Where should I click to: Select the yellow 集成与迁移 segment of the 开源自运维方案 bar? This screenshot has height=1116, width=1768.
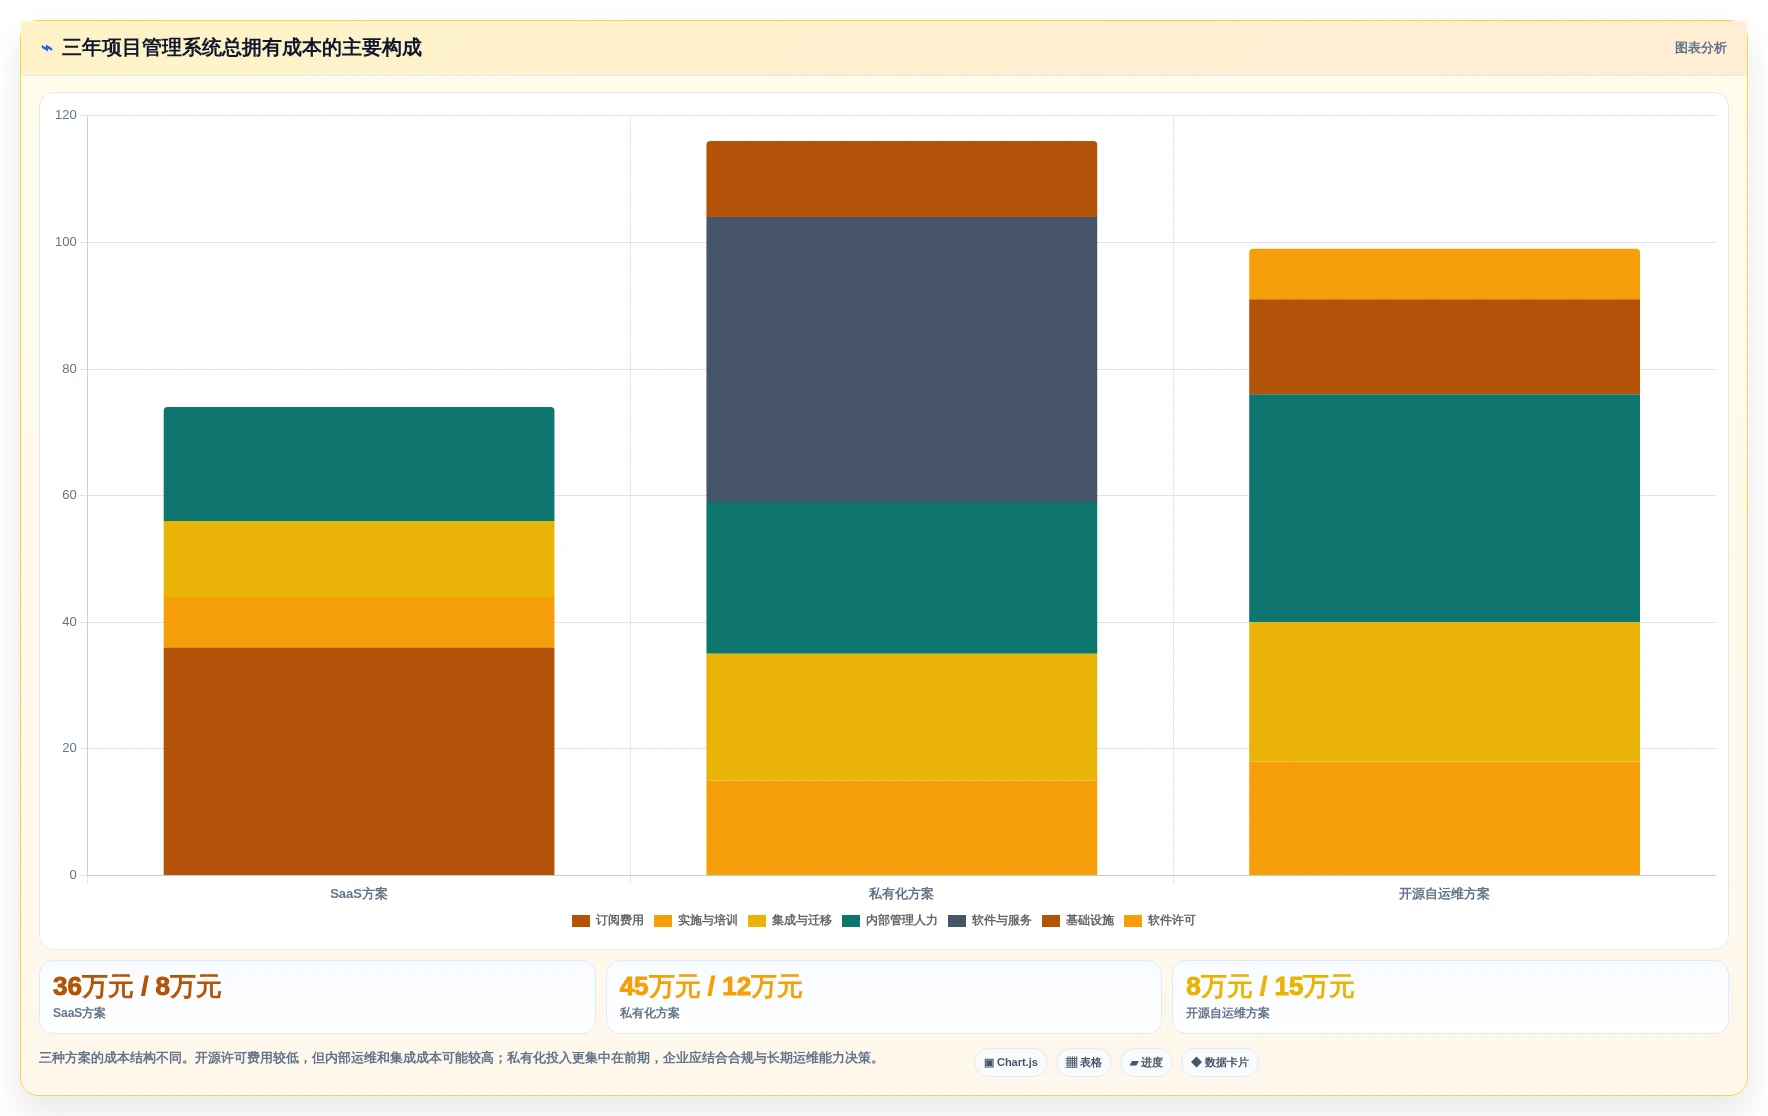point(1444,692)
